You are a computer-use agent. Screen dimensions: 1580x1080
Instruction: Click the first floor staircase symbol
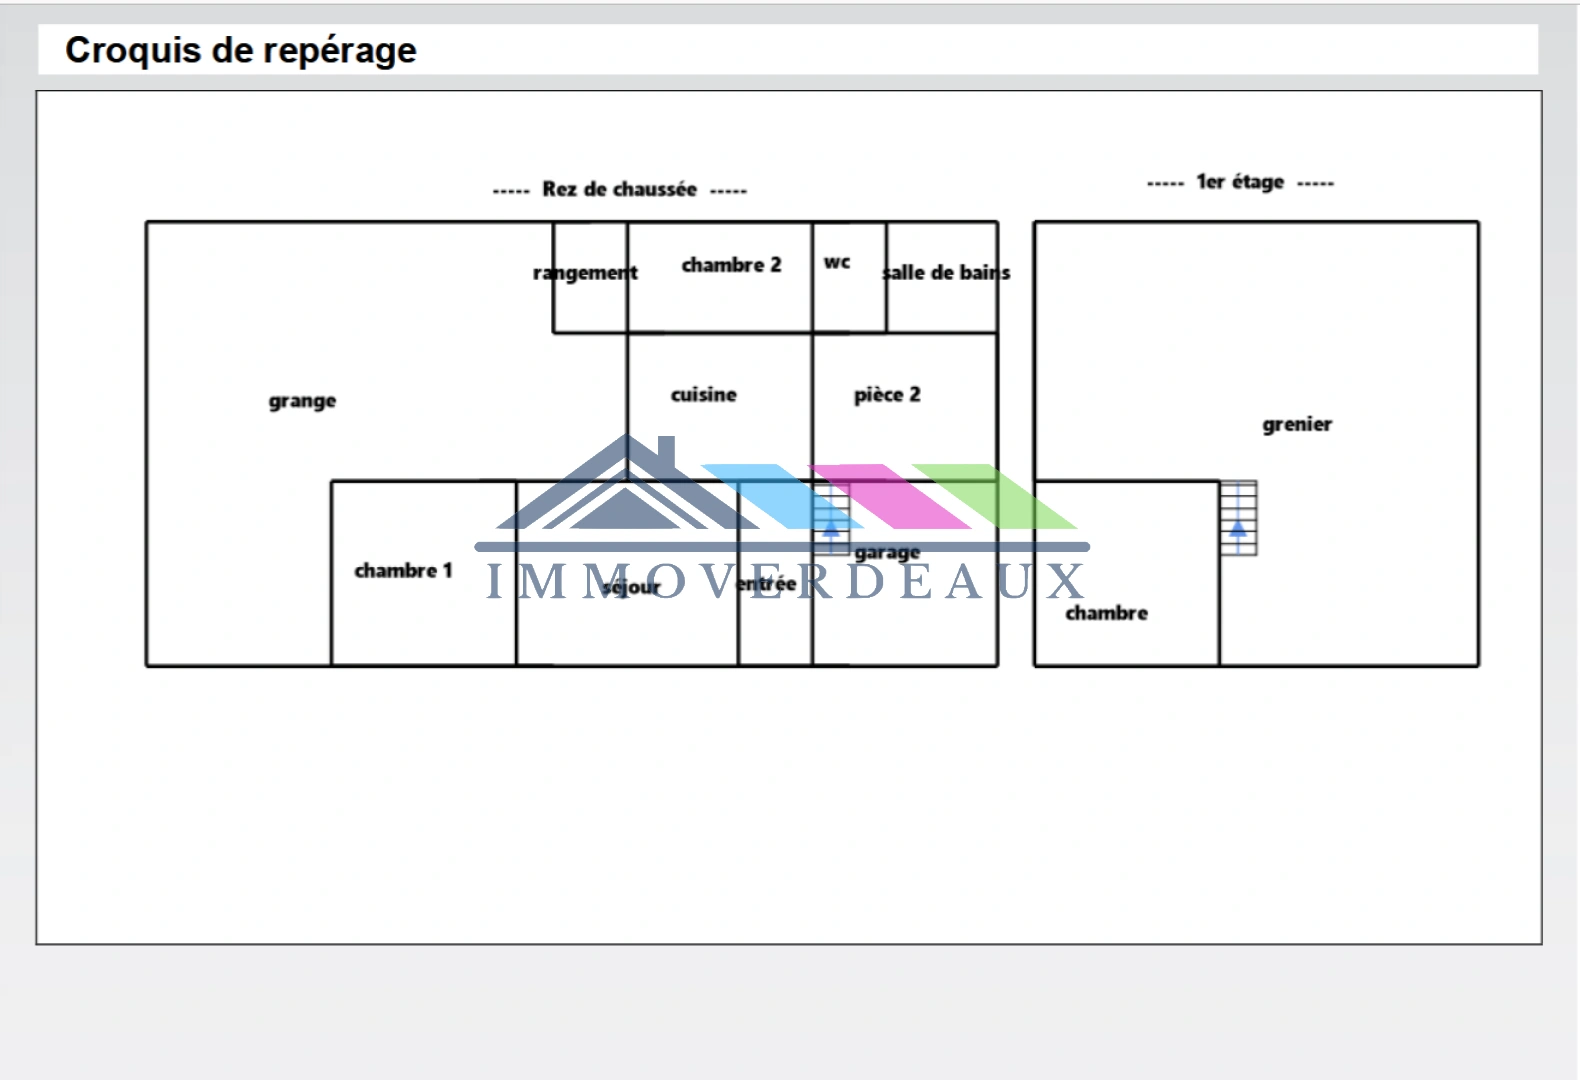[1238, 518]
